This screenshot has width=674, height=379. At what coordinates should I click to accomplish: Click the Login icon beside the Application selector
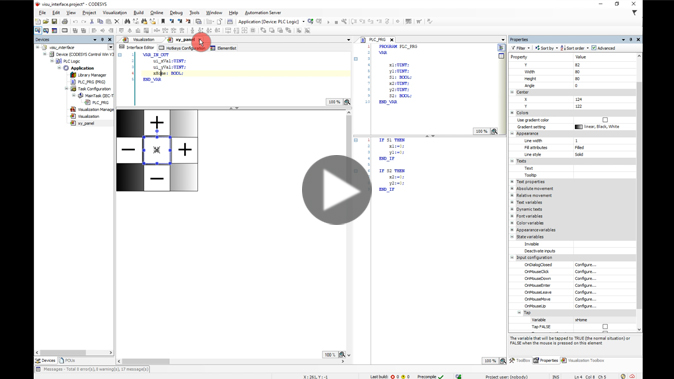[x=310, y=21]
